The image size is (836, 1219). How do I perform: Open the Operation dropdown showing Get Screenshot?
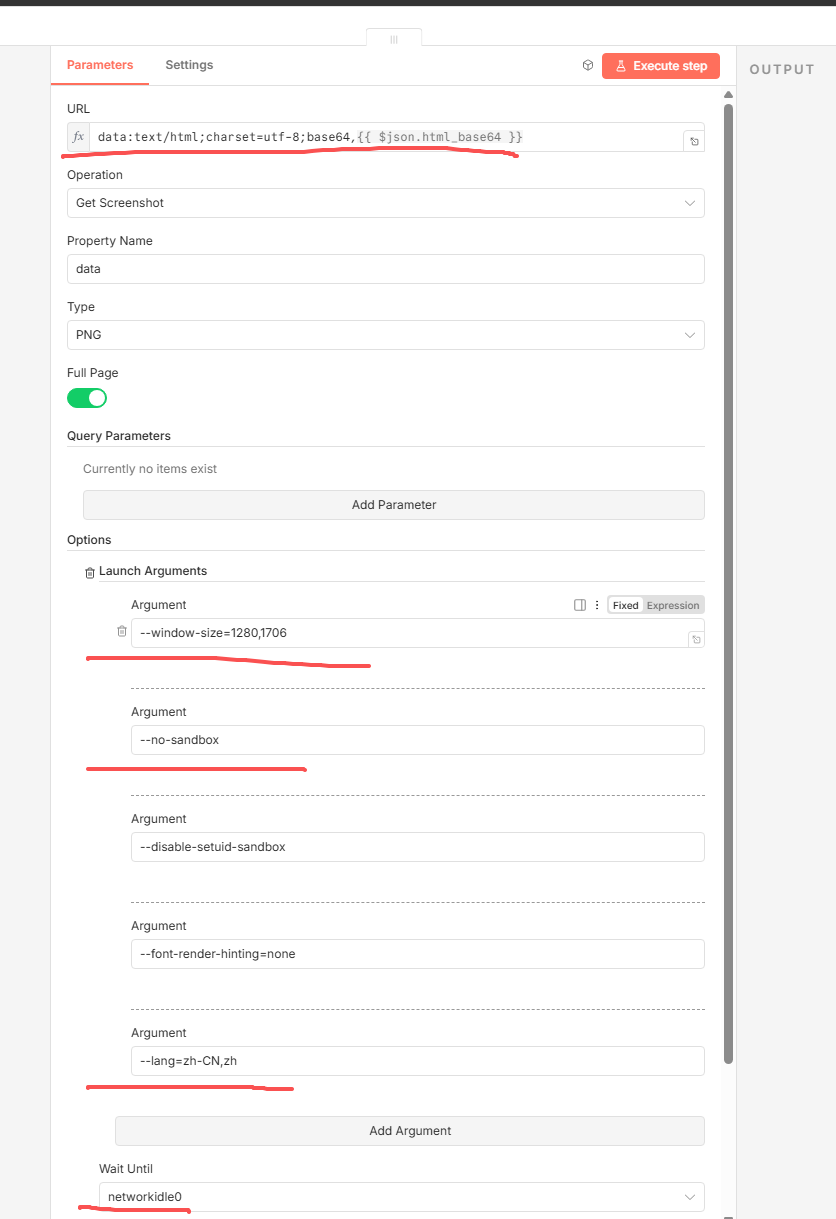click(x=385, y=203)
